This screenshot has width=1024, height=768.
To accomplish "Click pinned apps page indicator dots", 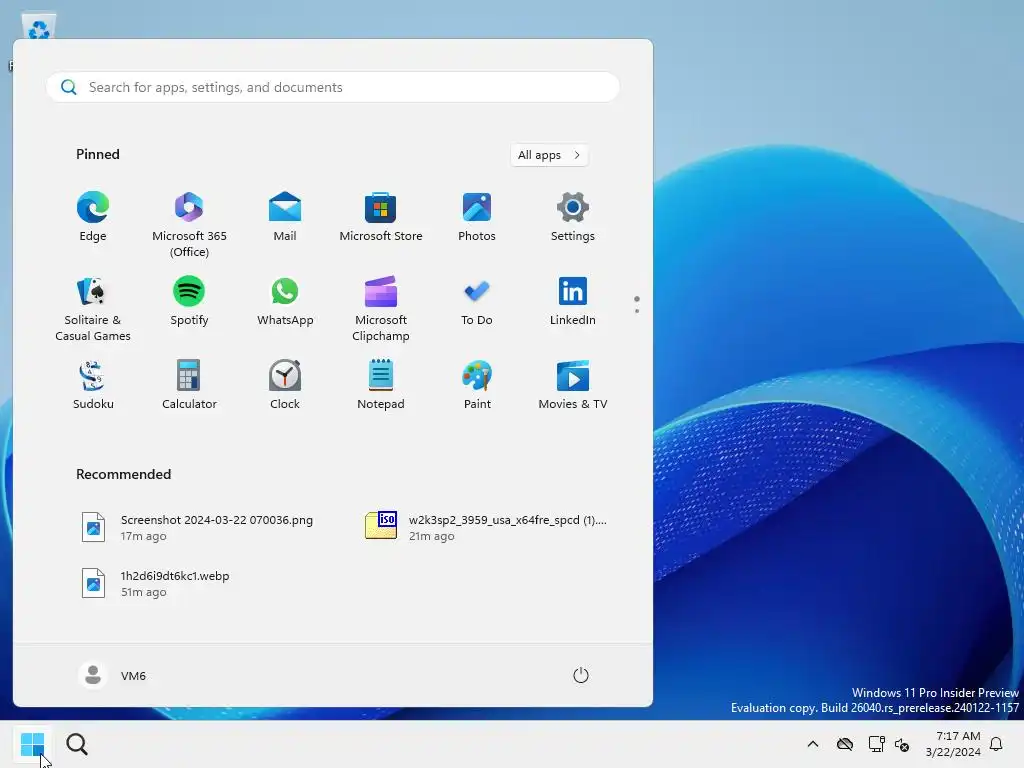I will (637, 304).
